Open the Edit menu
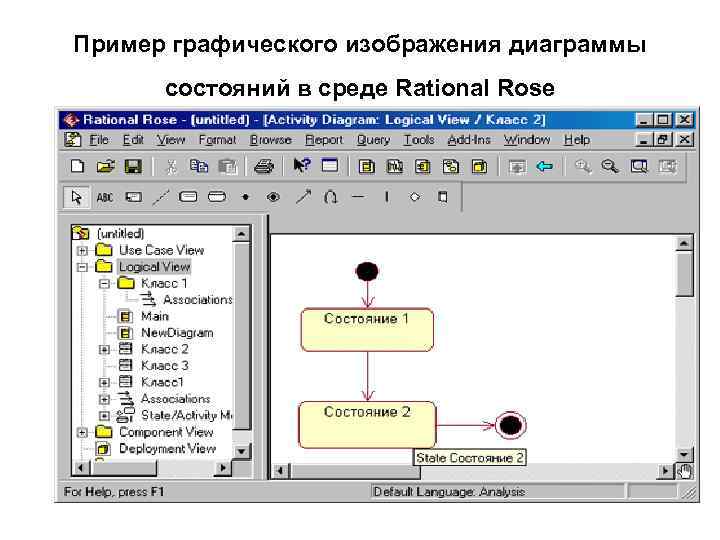This screenshot has height=540, width=720. coord(133,140)
